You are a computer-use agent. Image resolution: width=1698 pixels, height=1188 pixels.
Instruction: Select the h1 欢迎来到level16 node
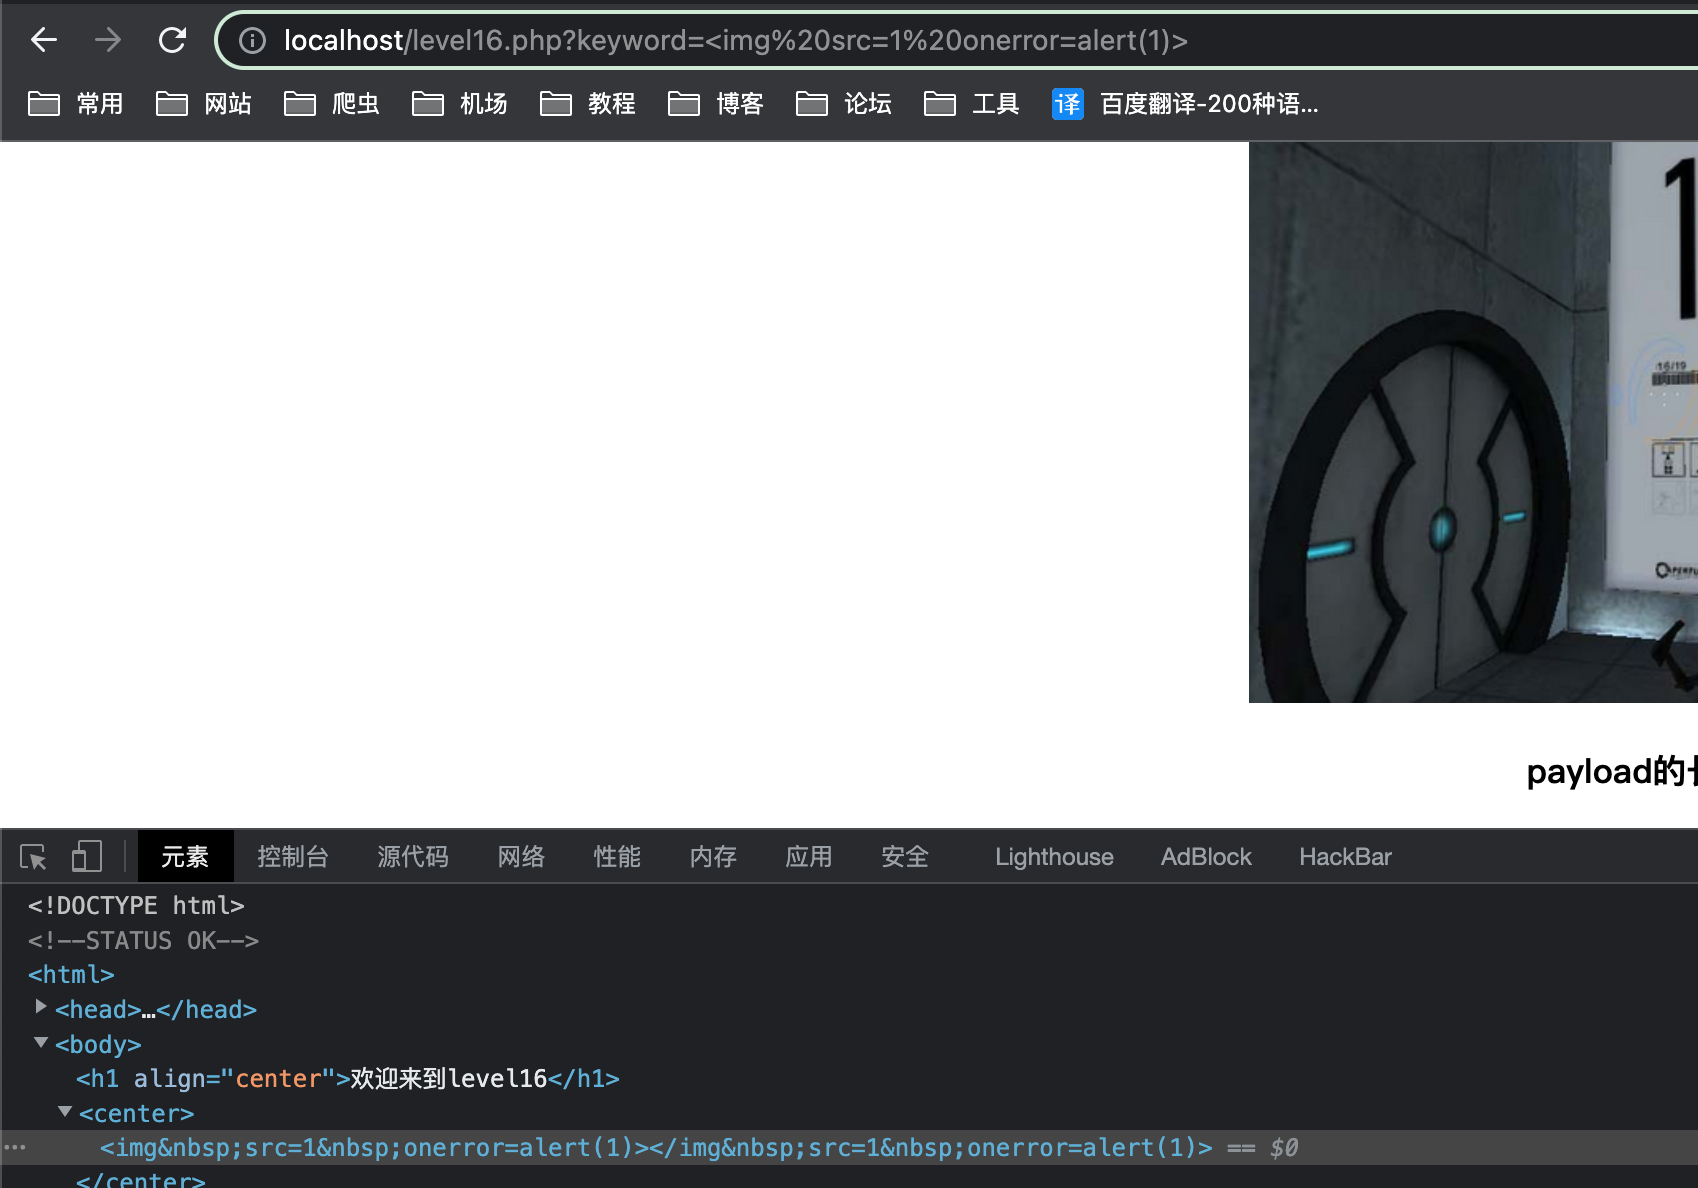tap(348, 1079)
